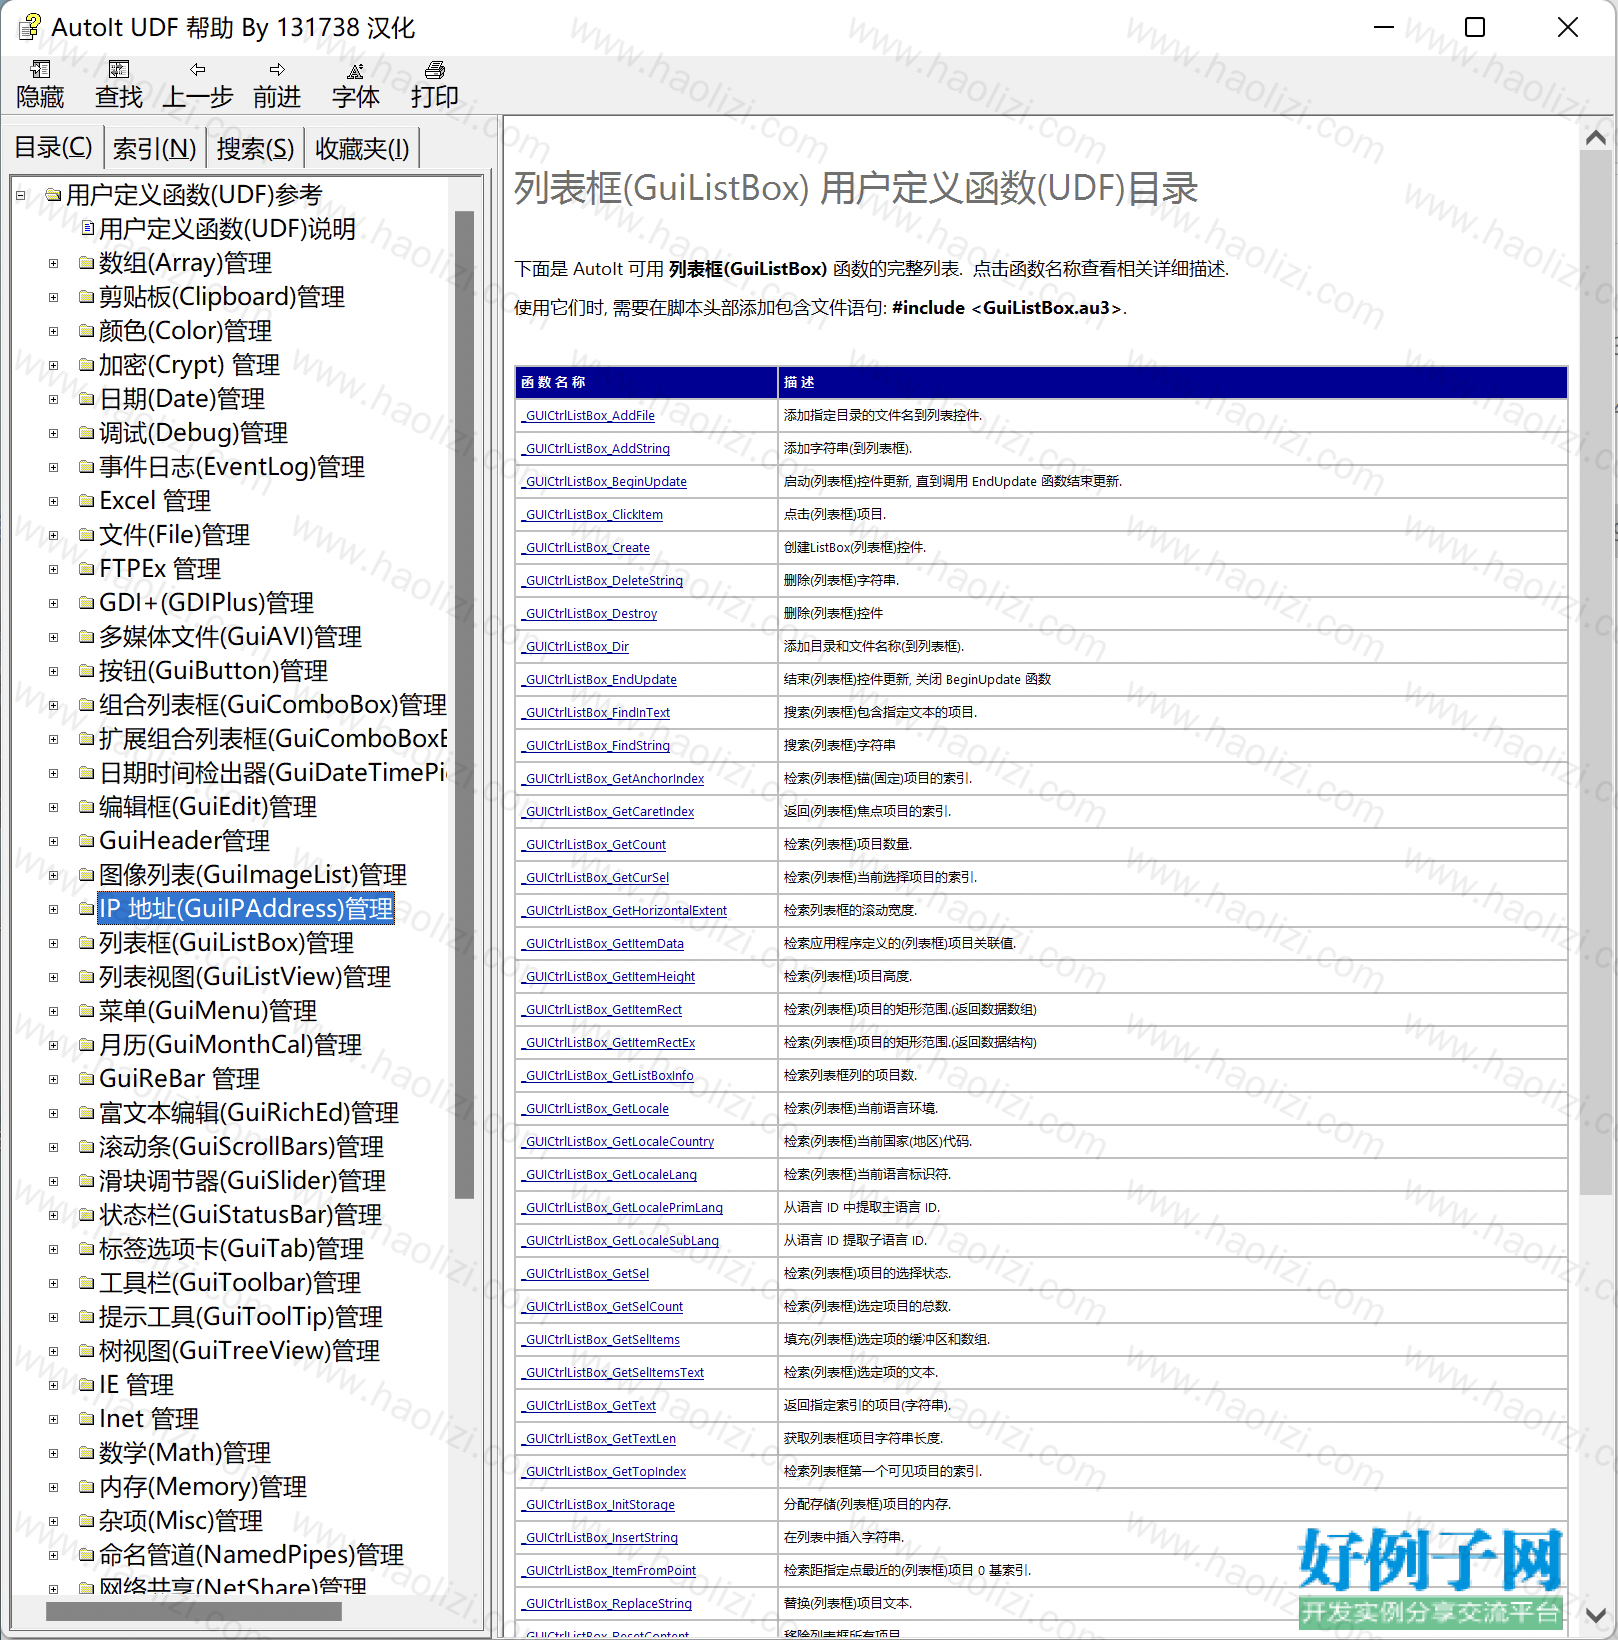Click the tree pane horizontal scrollbar thumb
The image size is (1618, 1640).
[194, 1611]
